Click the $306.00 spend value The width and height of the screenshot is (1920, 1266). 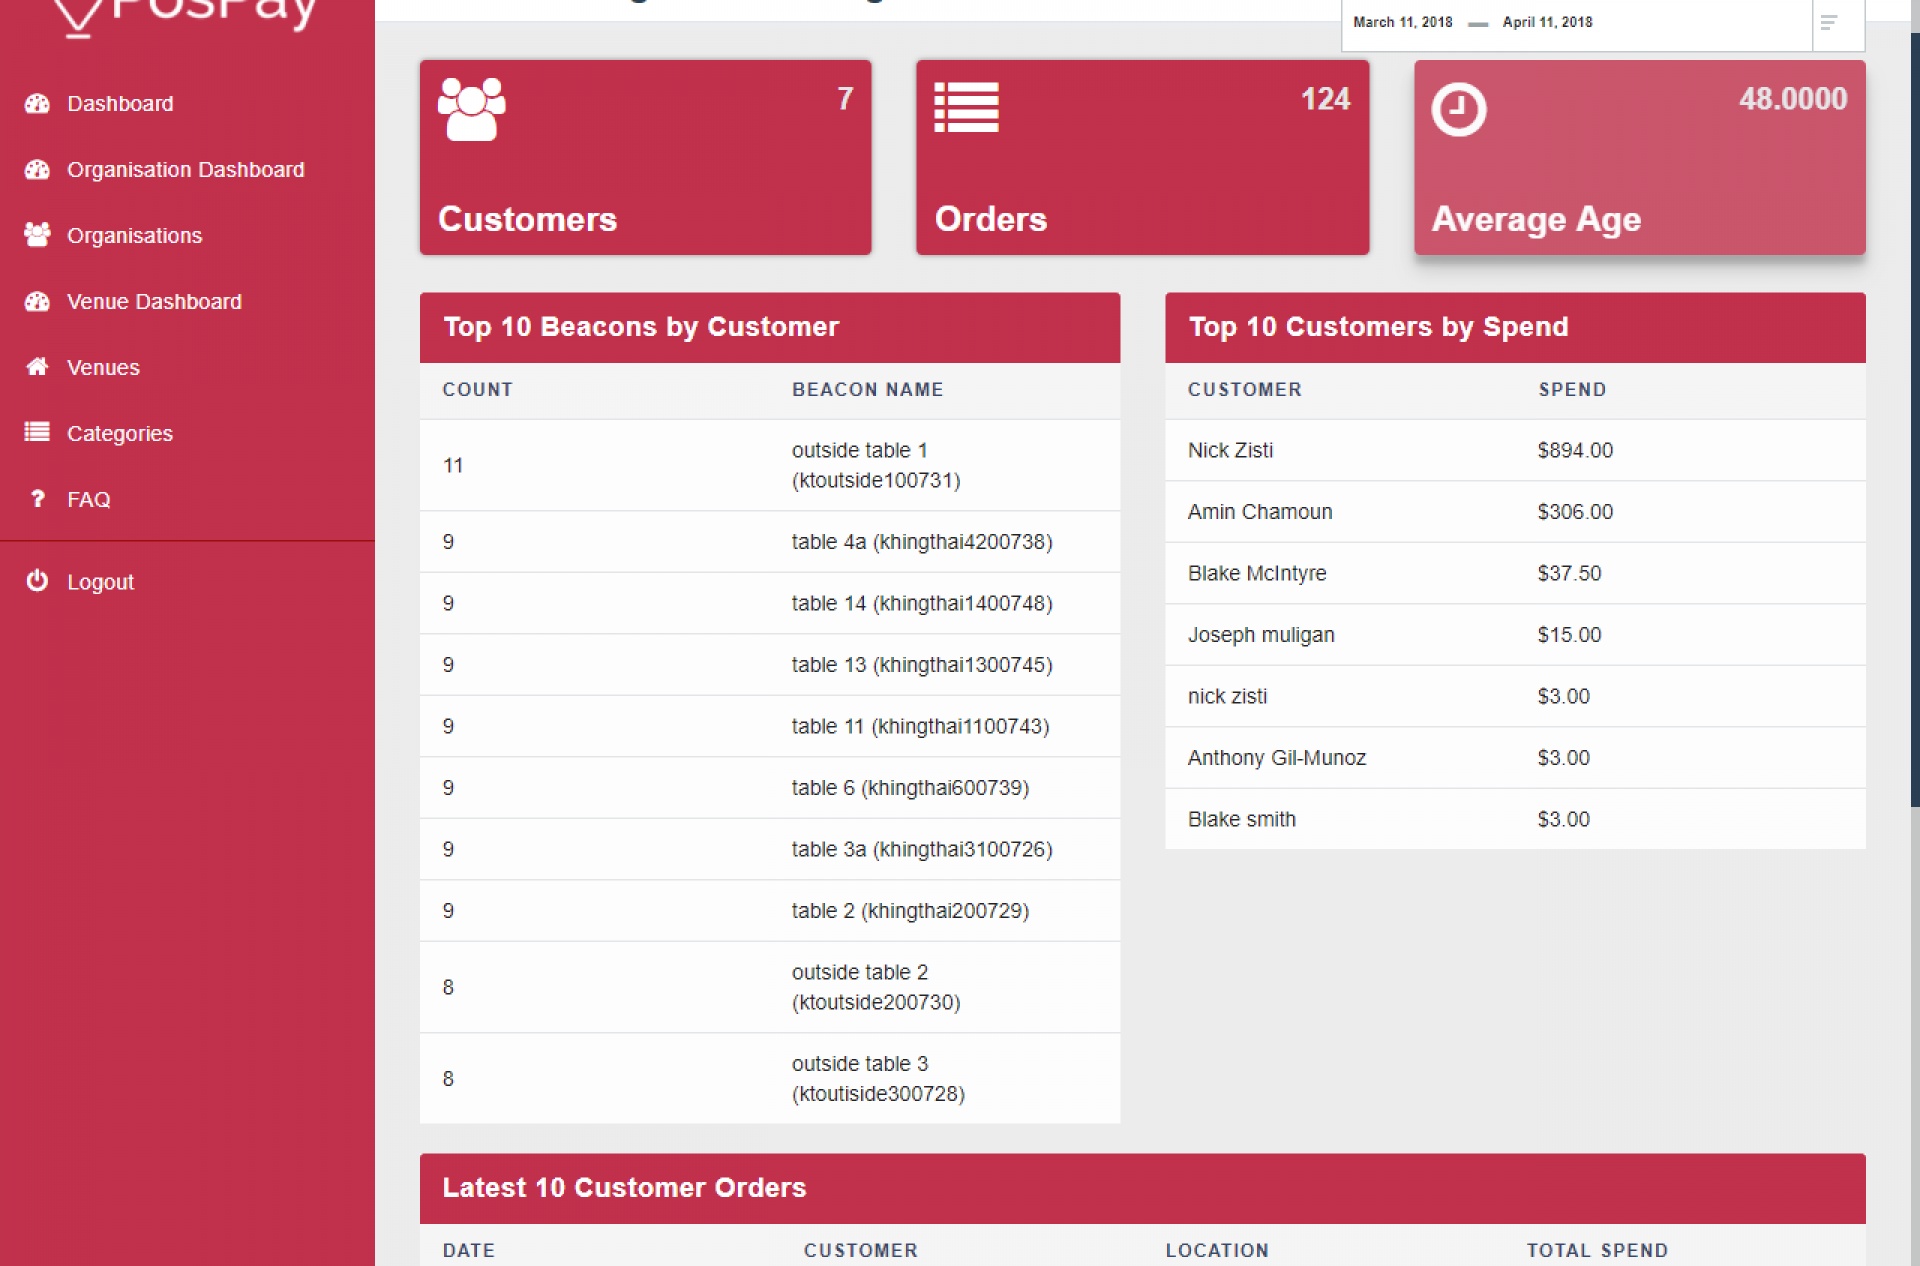pos(1575,512)
